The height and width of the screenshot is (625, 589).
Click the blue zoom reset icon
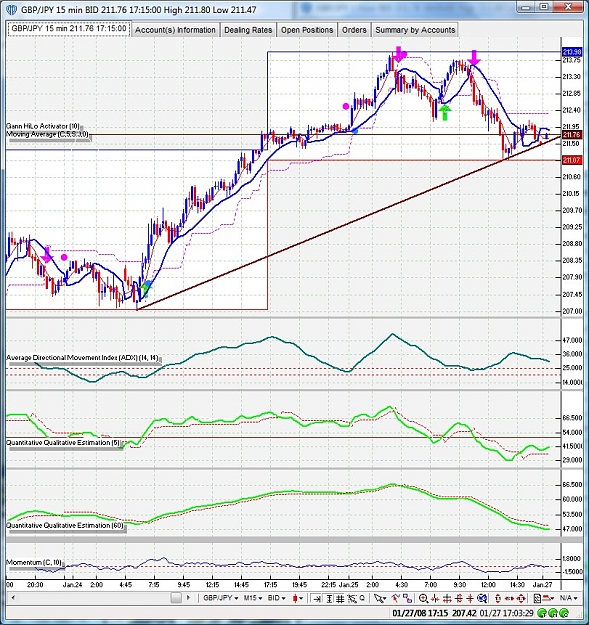coord(482,598)
